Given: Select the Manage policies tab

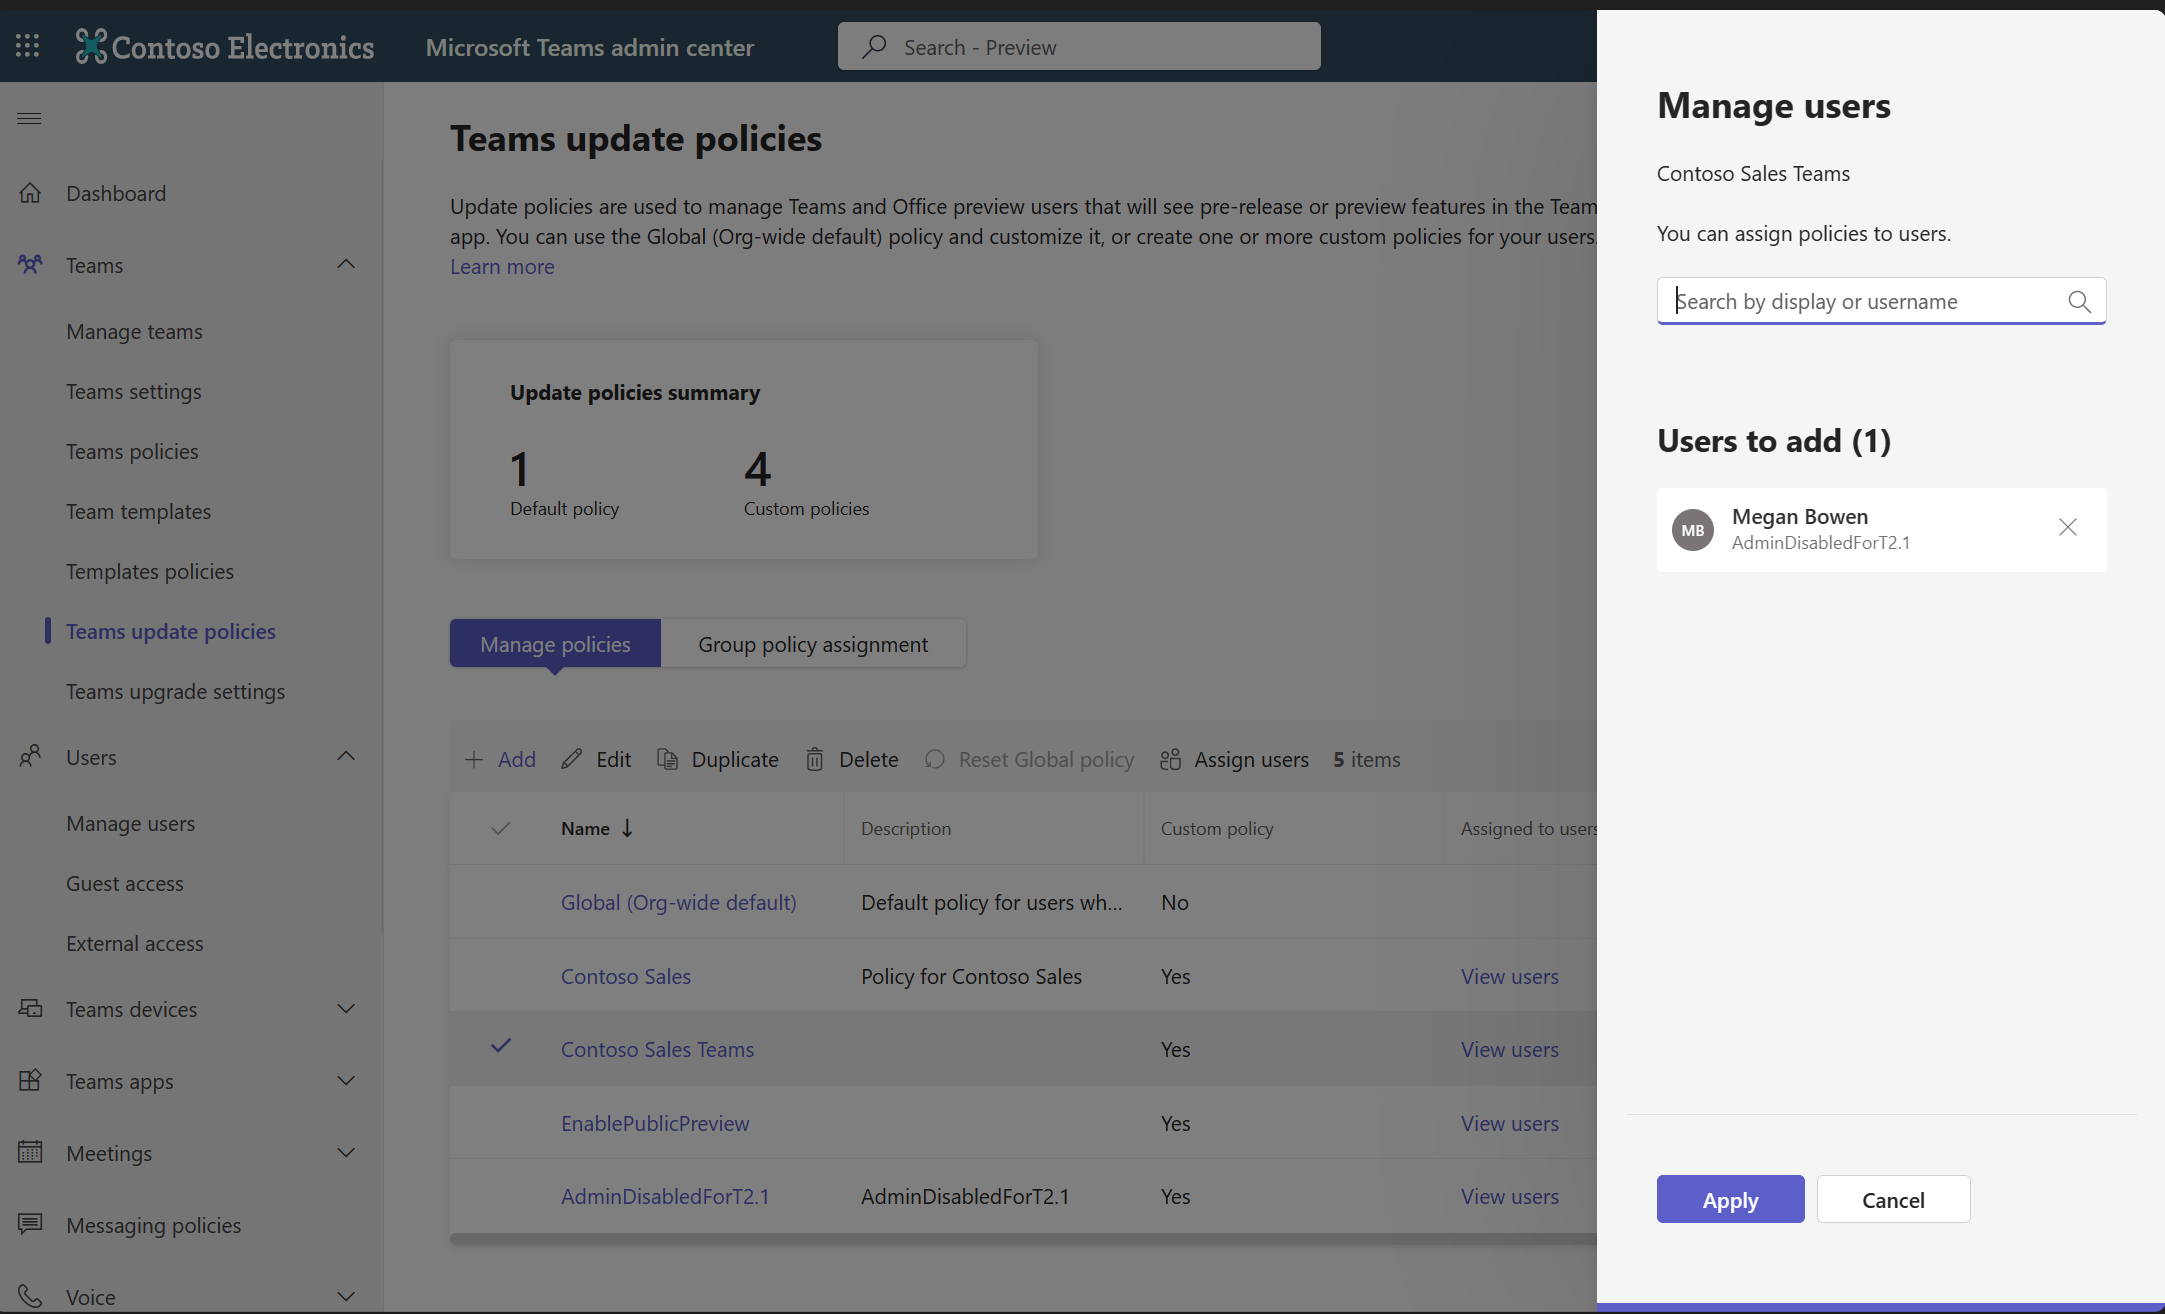Looking at the screenshot, I should [555, 642].
